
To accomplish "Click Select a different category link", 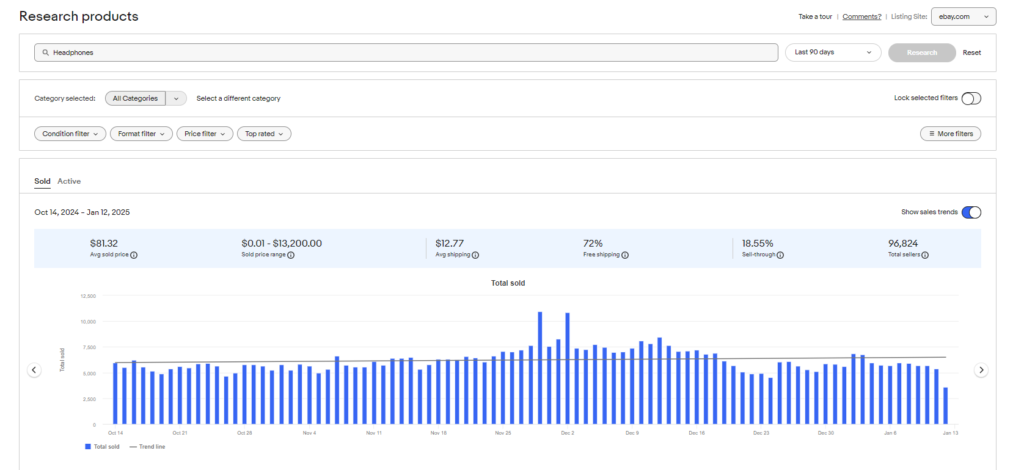I will click(x=238, y=99).
